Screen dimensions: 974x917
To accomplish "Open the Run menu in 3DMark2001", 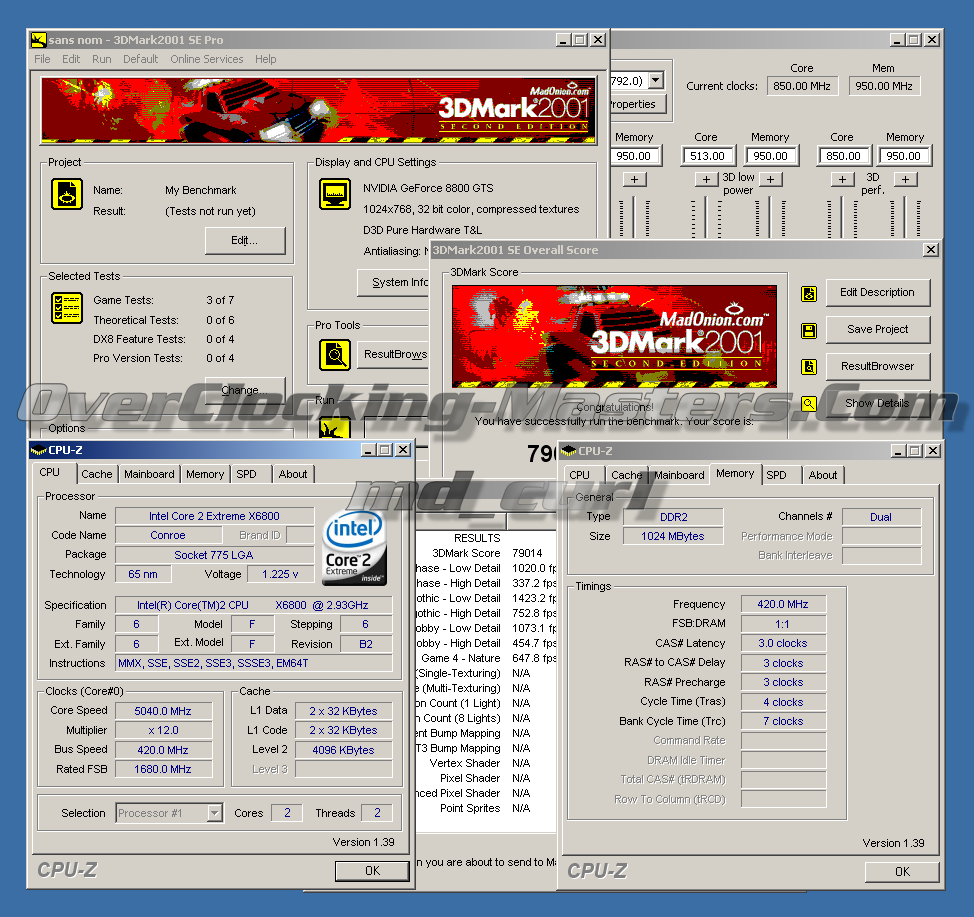I will tap(102, 59).
